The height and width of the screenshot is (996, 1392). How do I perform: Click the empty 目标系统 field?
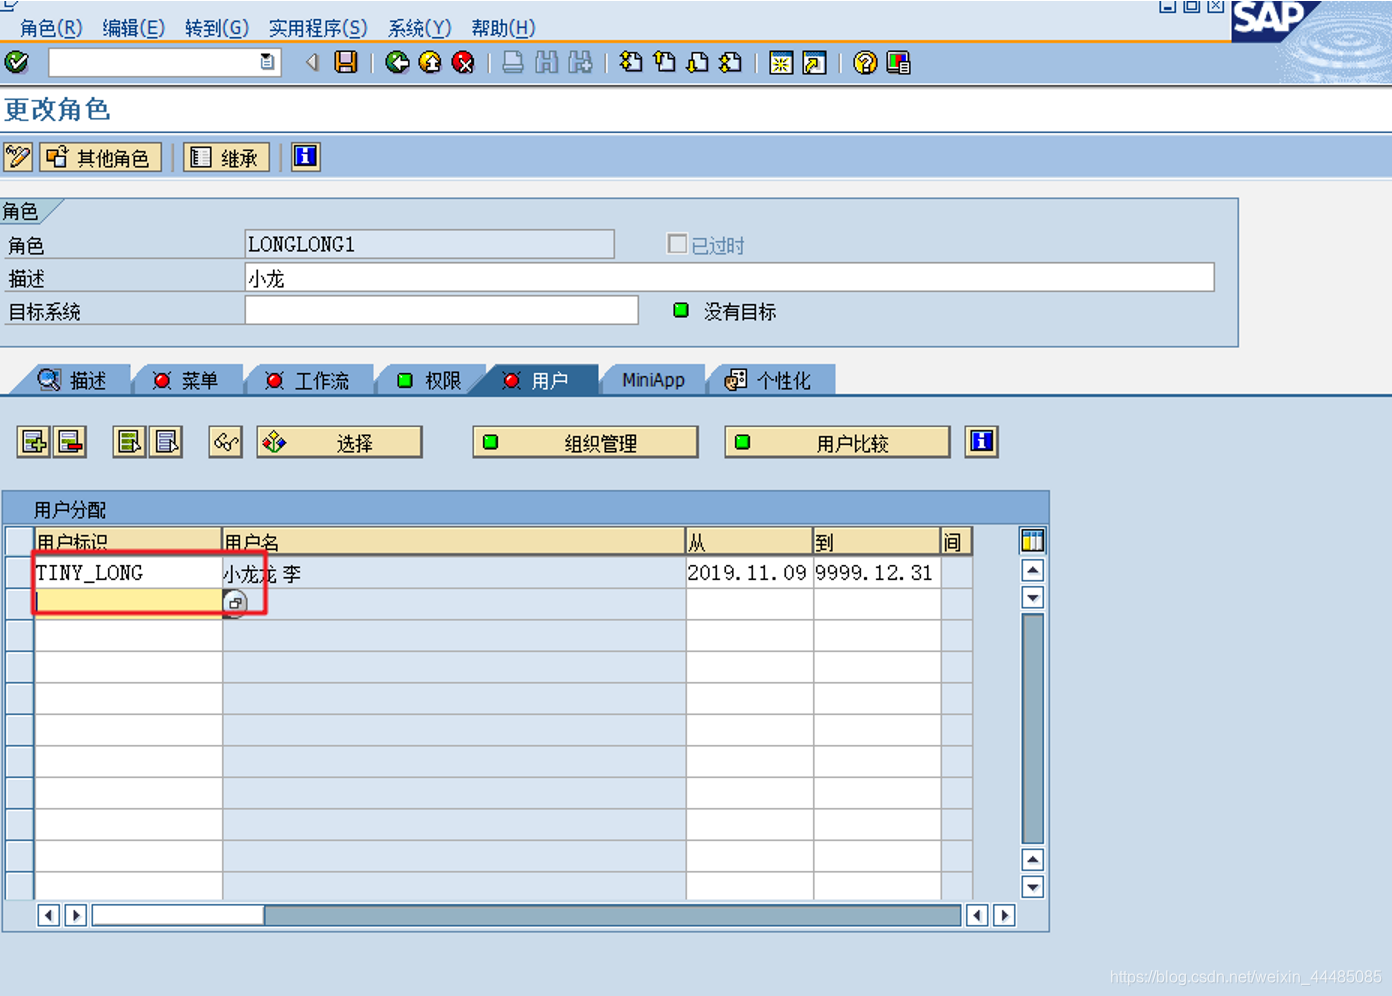click(x=441, y=310)
